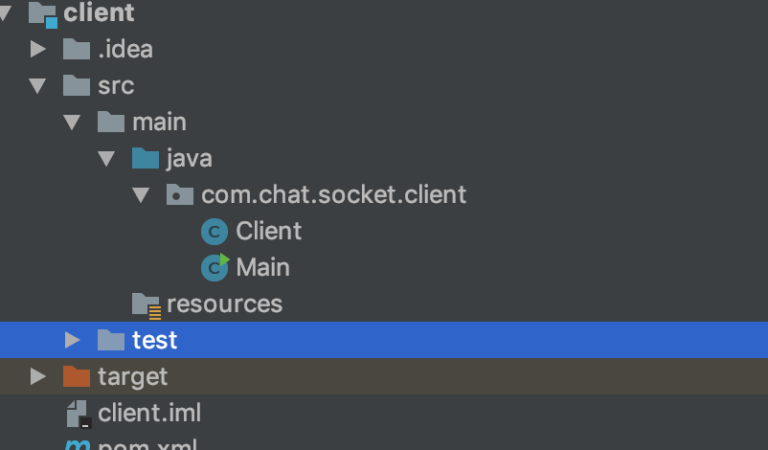Click the client module folder icon

[x=43, y=14]
